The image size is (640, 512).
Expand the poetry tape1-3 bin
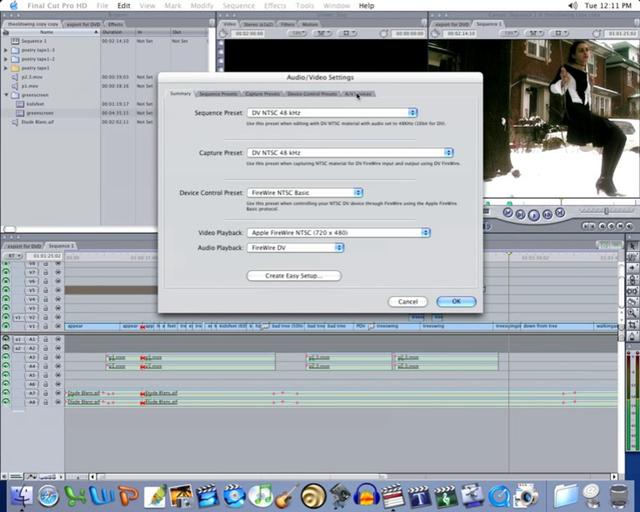(6, 50)
